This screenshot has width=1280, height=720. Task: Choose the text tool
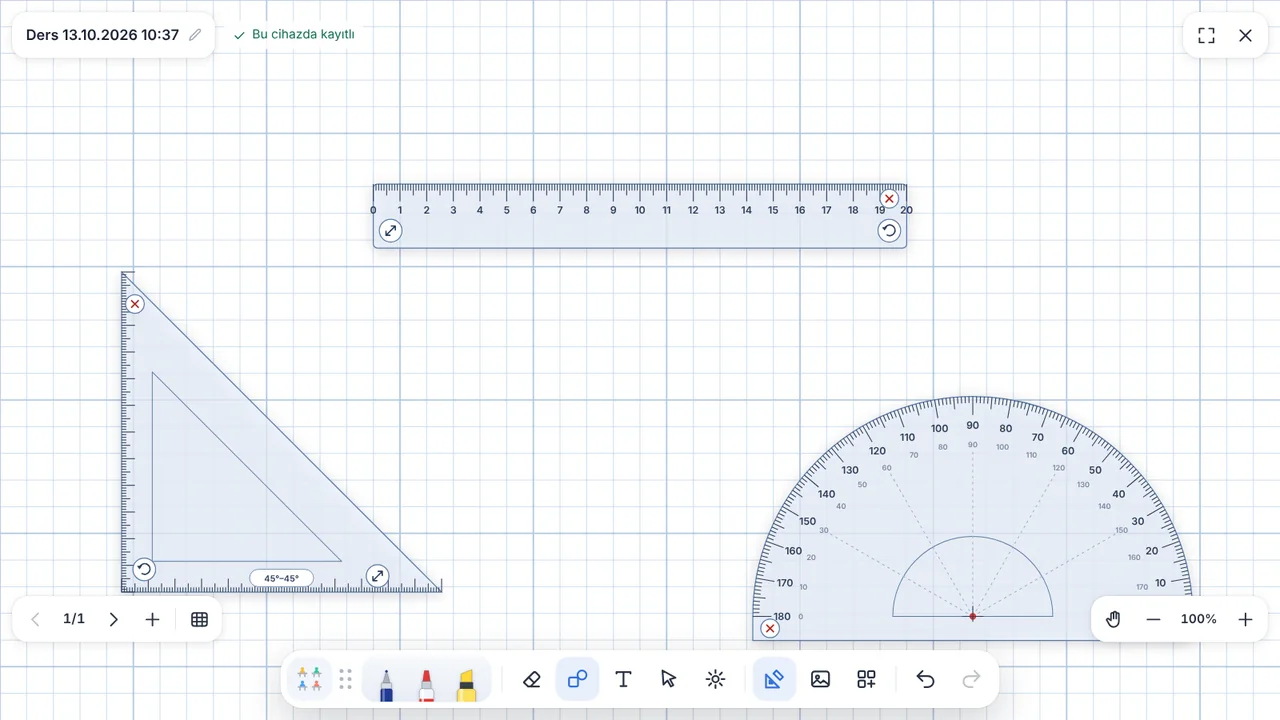623,680
